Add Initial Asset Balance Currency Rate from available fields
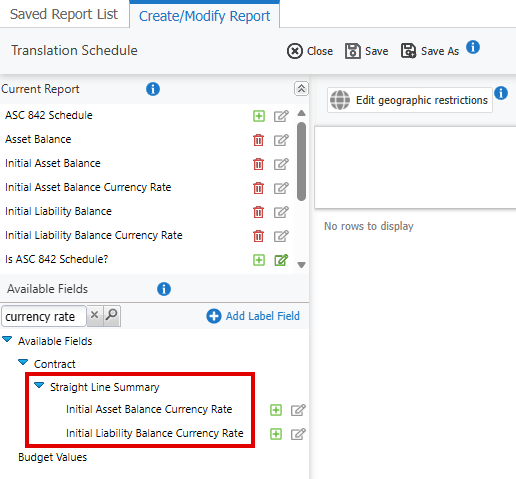 (276, 410)
